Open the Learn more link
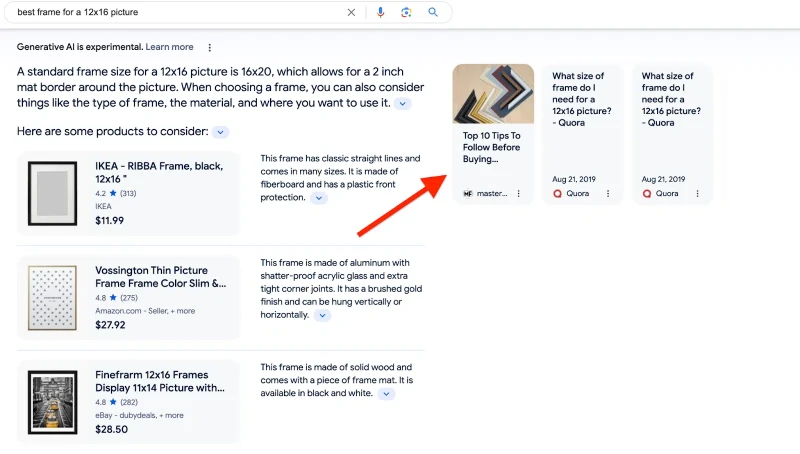The height and width of the screenshot is (454, 800). pos(169,47)
